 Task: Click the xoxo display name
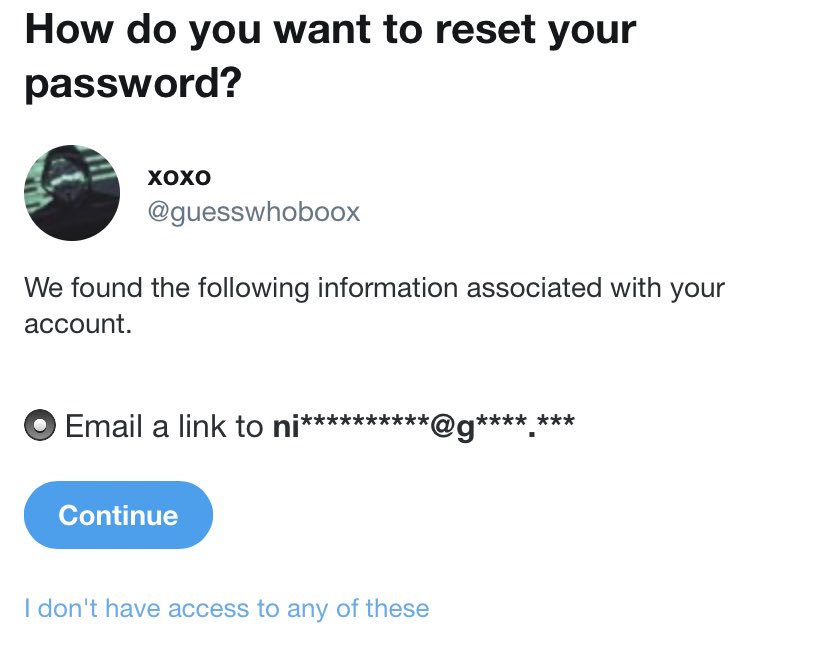(179, 177)
